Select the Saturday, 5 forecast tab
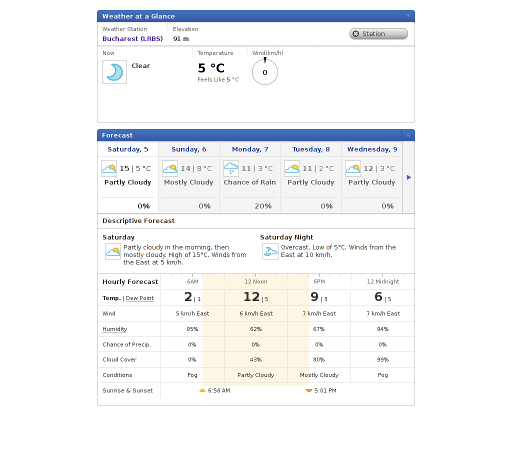The image size is (512, 467). point(128,149)
